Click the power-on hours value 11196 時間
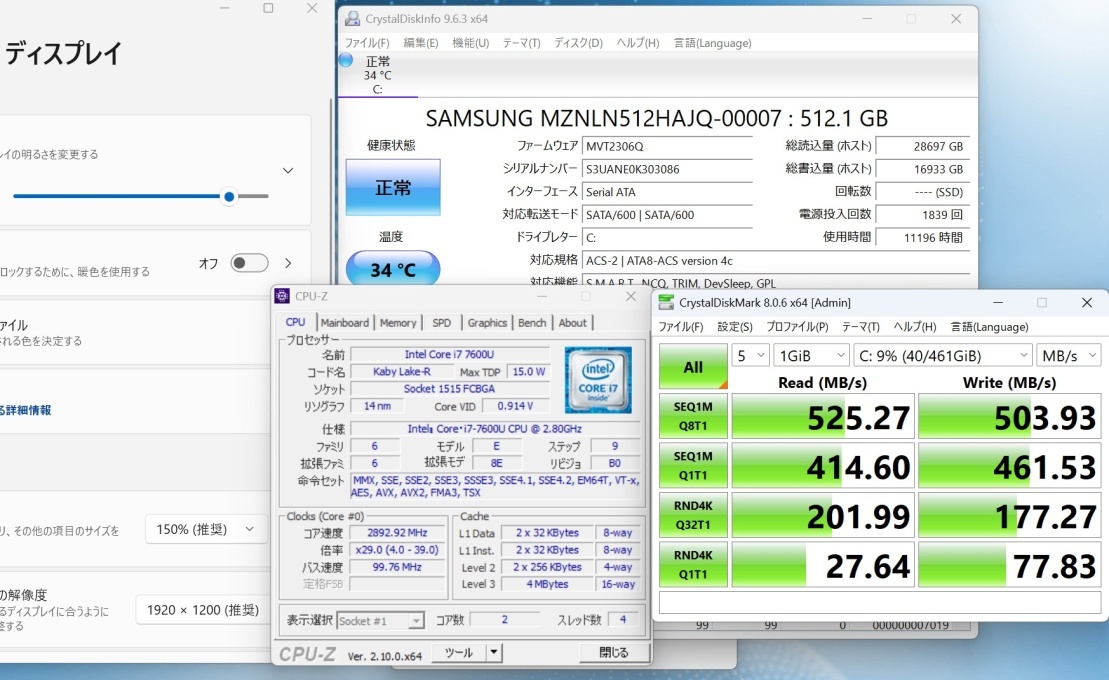1109x680 pixels. click(x=922, y=237)
